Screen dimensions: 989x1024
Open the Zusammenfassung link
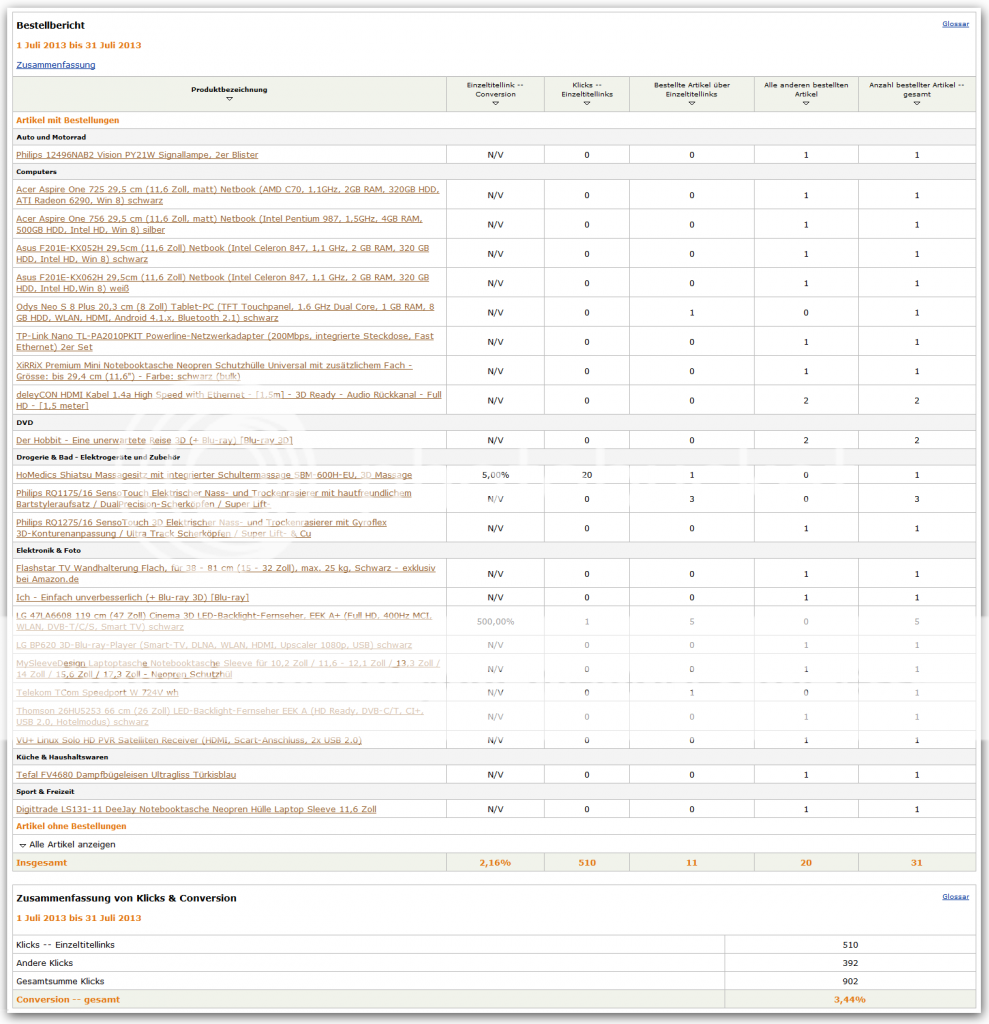click(x=56, y=65)
